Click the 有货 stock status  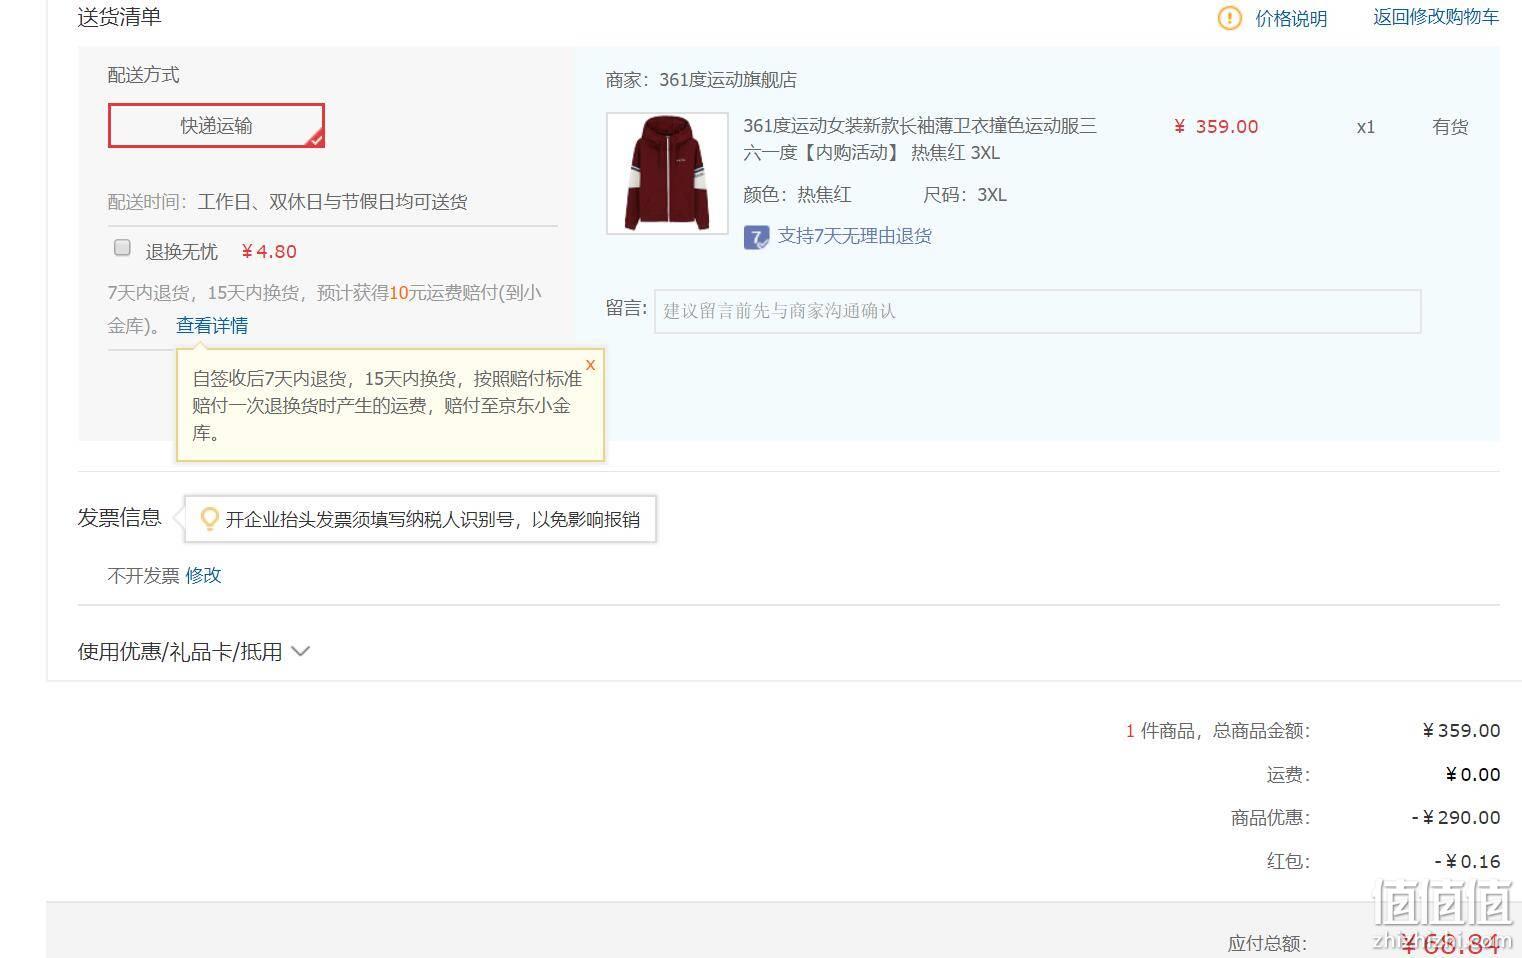1450,127
